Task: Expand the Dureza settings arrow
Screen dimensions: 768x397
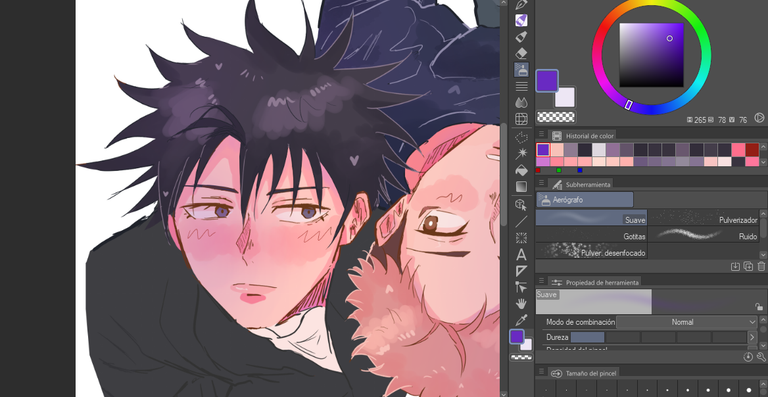Action: click(753, 337)
